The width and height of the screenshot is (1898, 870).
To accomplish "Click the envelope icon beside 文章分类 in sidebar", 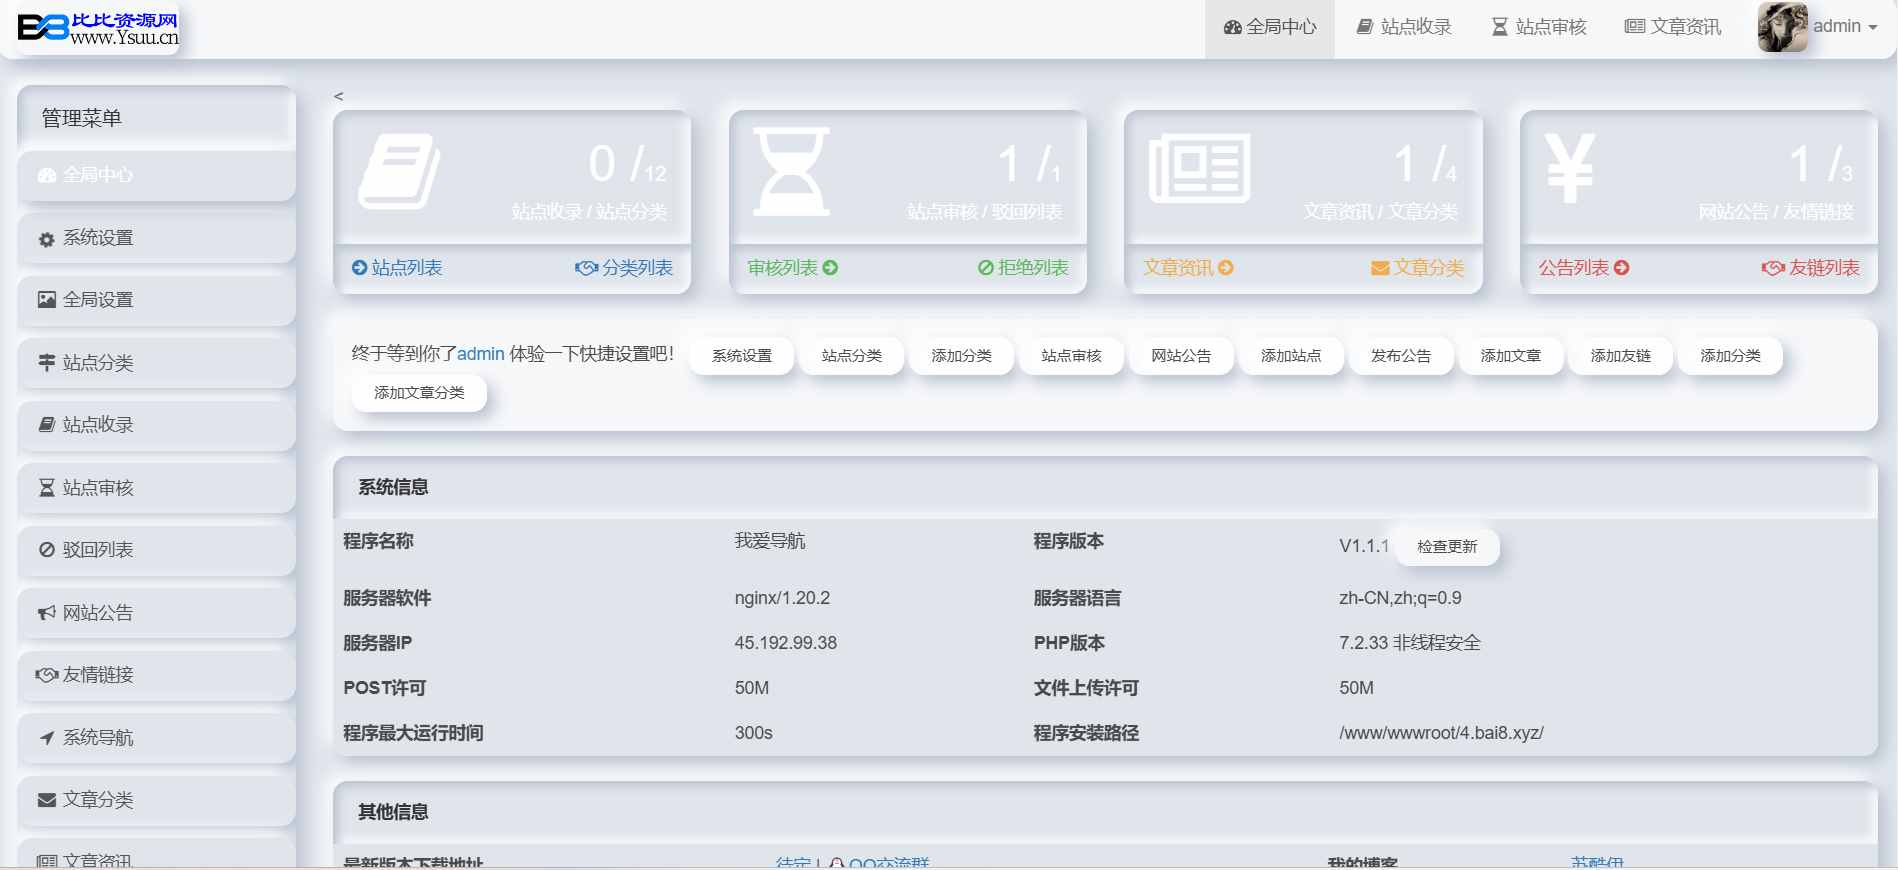I will click(47, 800).
